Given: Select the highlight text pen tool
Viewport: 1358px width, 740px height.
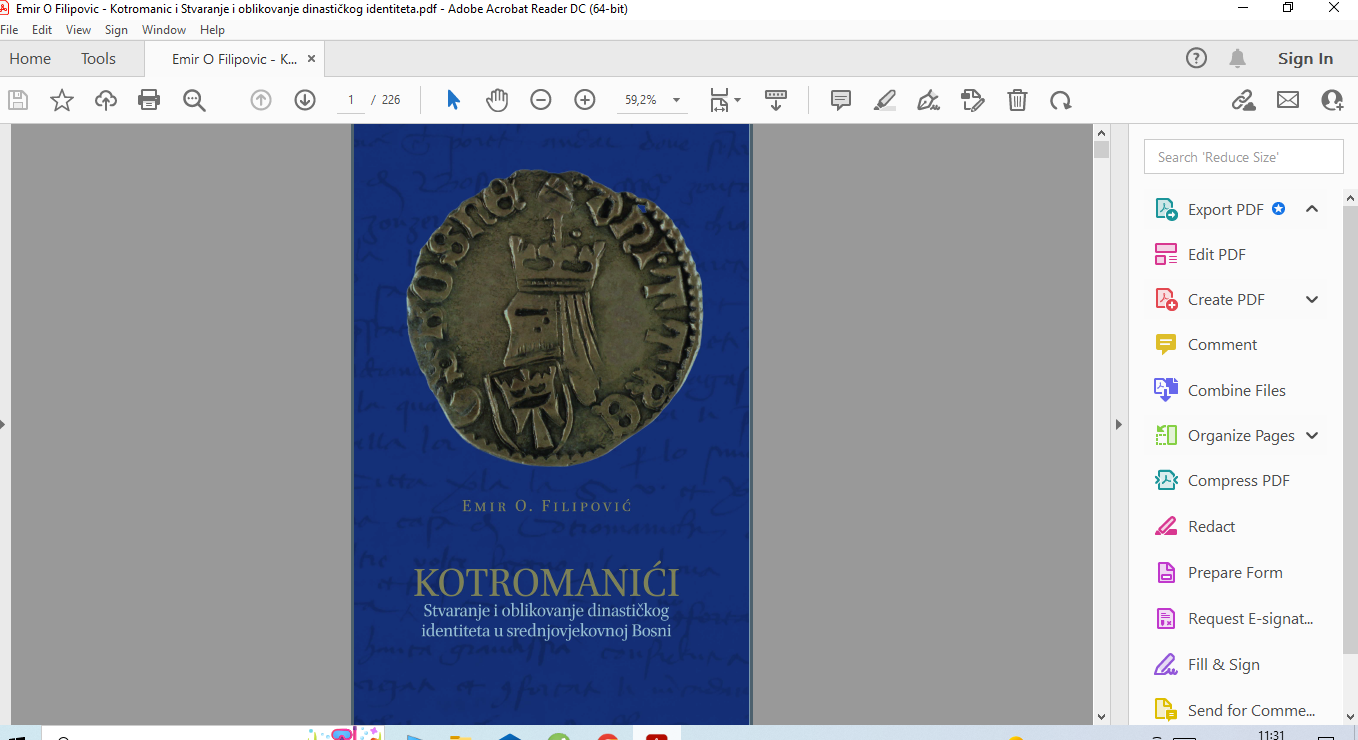Looking at the screenshot, I should click(x=885, y=100).
